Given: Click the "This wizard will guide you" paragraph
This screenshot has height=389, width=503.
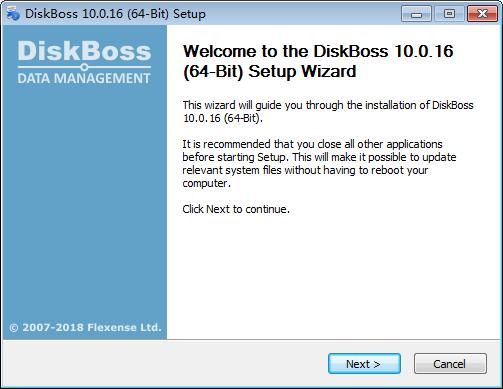Looking at the screenshot, I should pyautogui.click(x=328, y=111).
